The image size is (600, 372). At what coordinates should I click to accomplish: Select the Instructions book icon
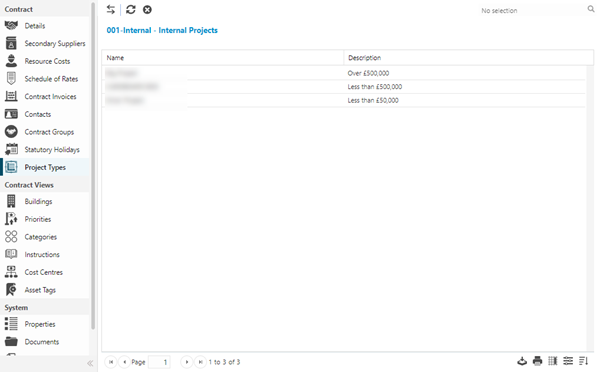point(11,254)
